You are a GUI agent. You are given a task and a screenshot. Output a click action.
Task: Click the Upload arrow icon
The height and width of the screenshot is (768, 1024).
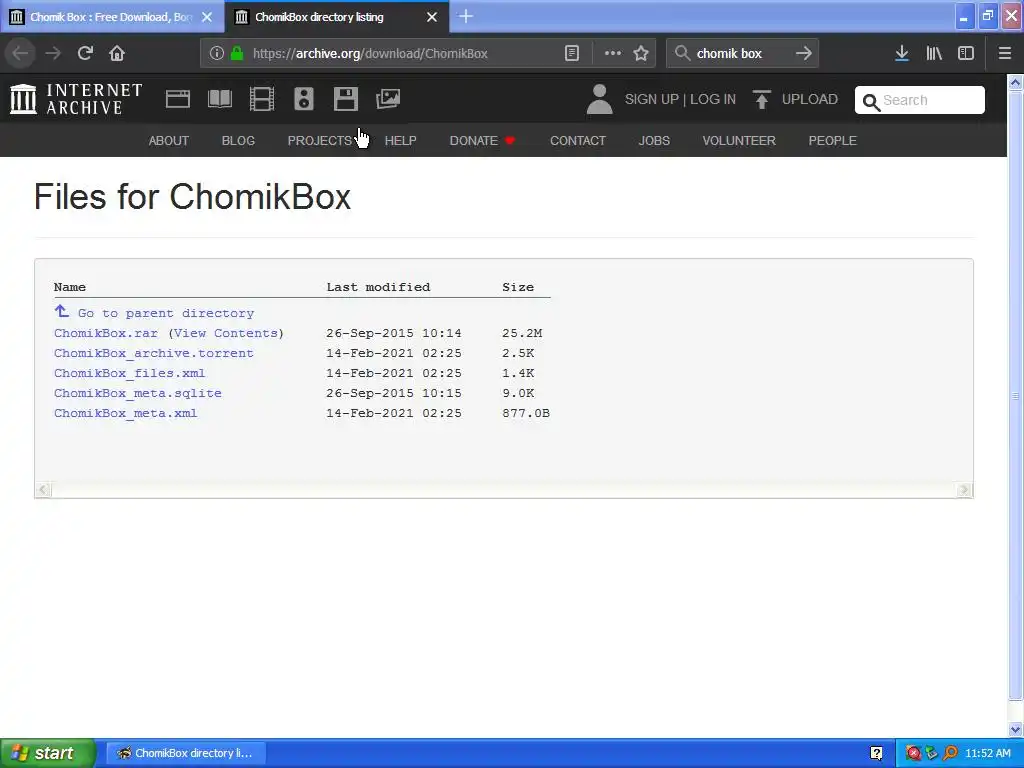pyautogui.click(x=761, y=99)
